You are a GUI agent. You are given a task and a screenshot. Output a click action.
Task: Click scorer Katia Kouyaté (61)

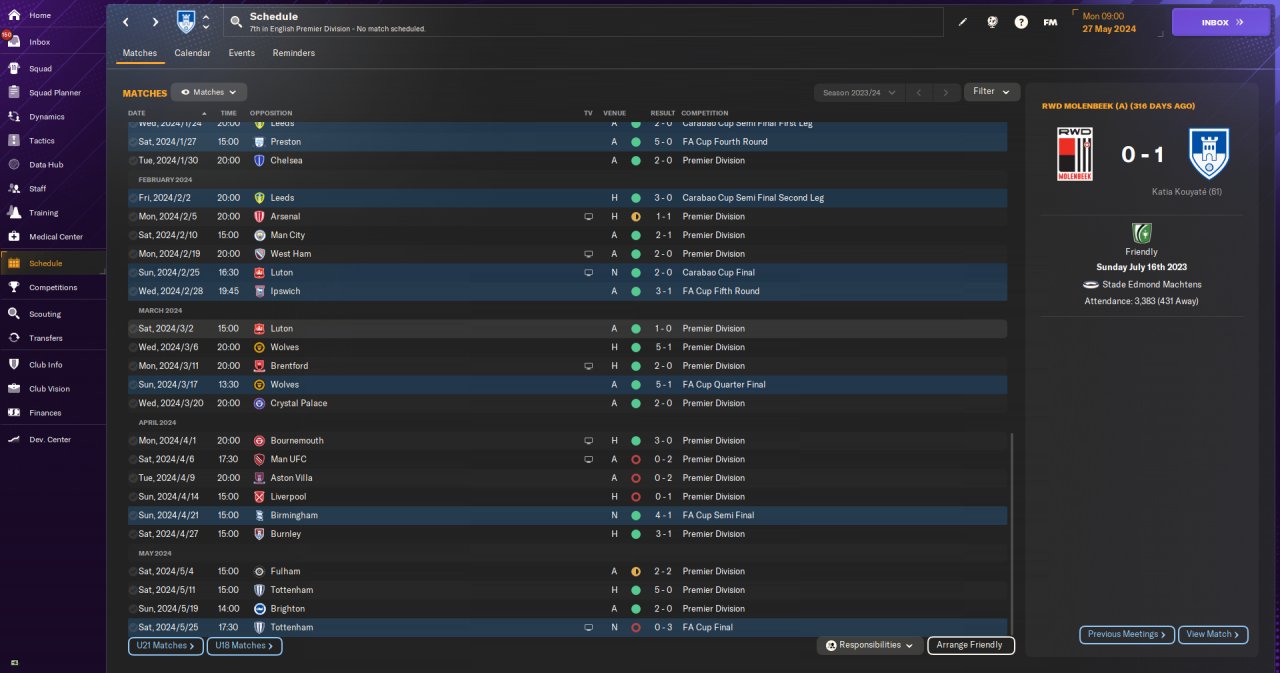pos(1186,192)
